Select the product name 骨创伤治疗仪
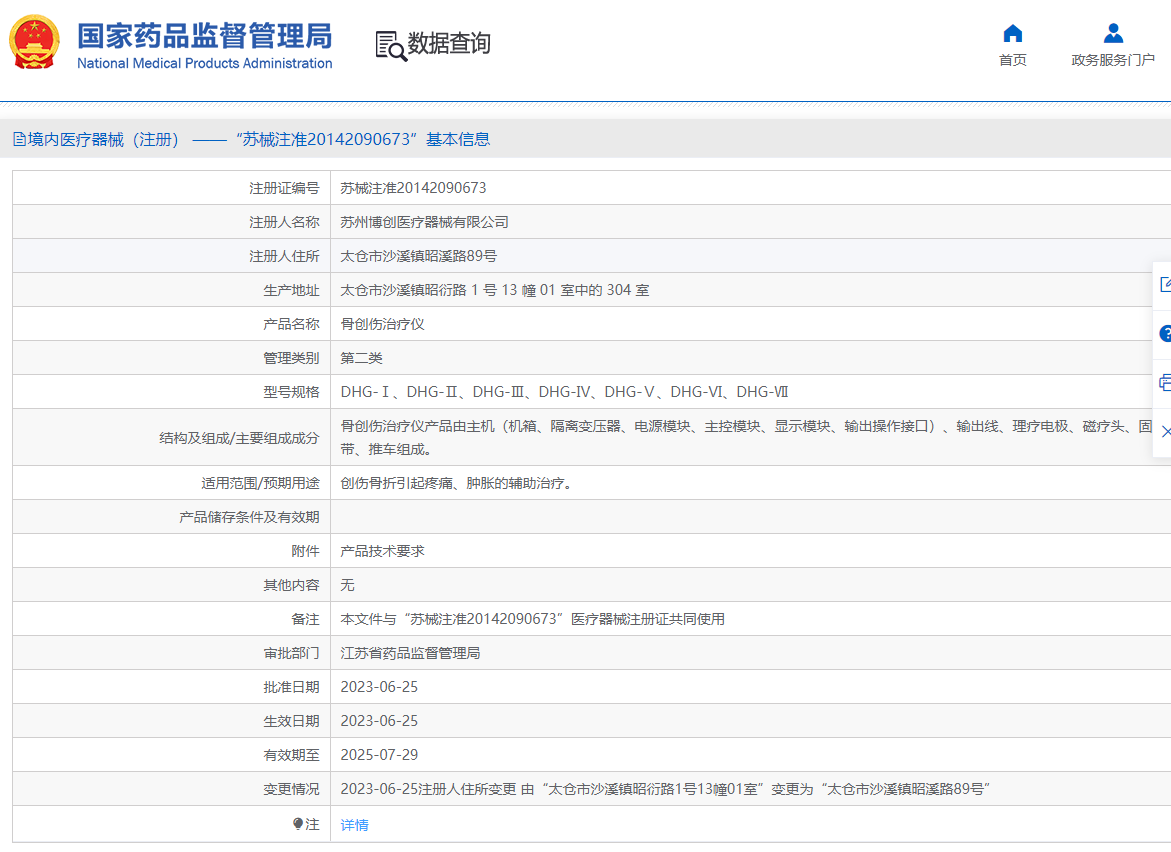 [x=382, y=324]
